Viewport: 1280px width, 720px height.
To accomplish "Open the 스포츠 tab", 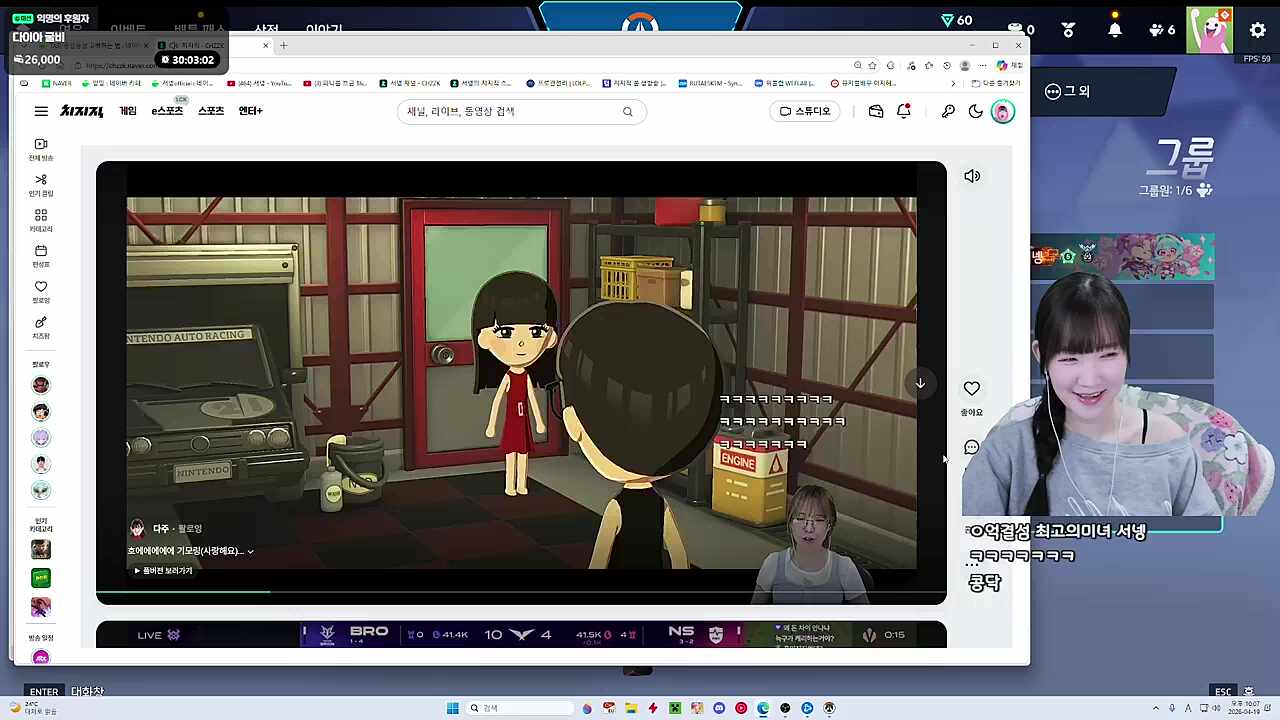I will click(211, 111).
